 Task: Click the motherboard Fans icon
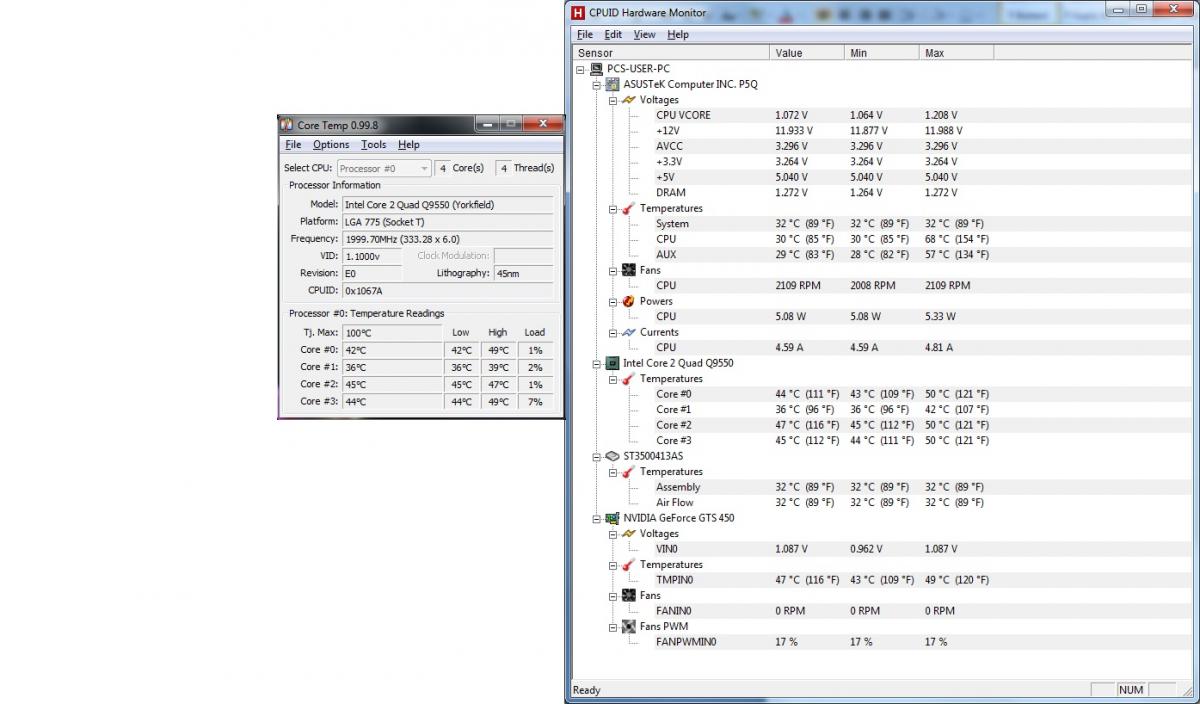coord(629,270)
